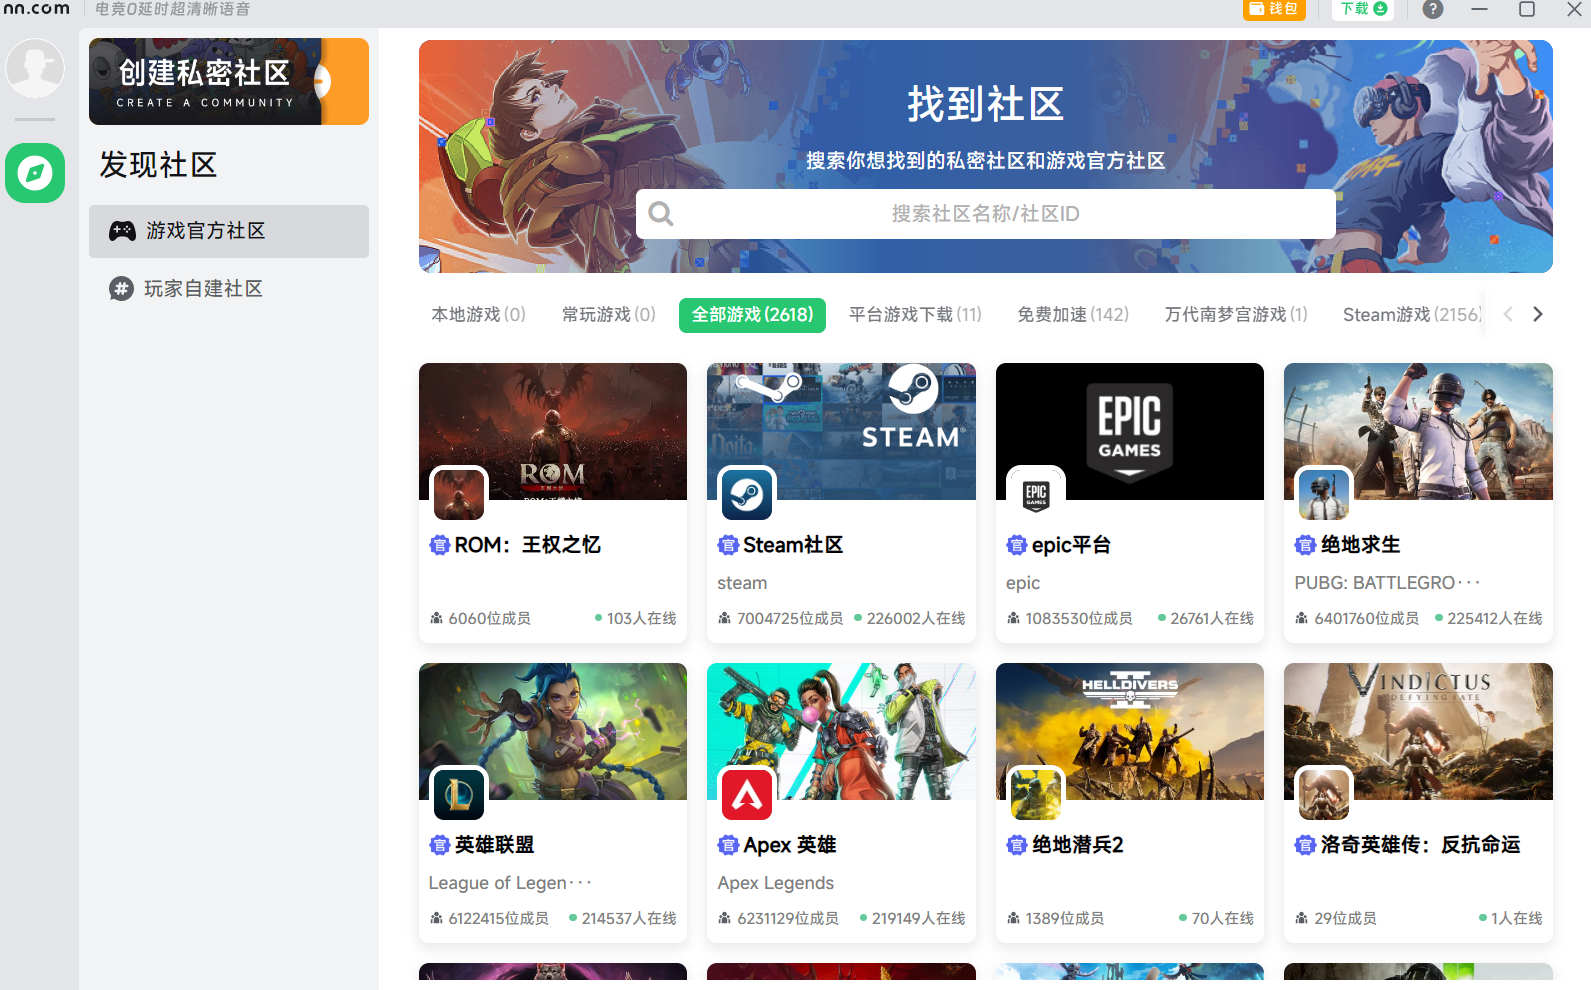
Task: Select 玩家自建社区 in sidebar
Action: click(x=229, y=289)
